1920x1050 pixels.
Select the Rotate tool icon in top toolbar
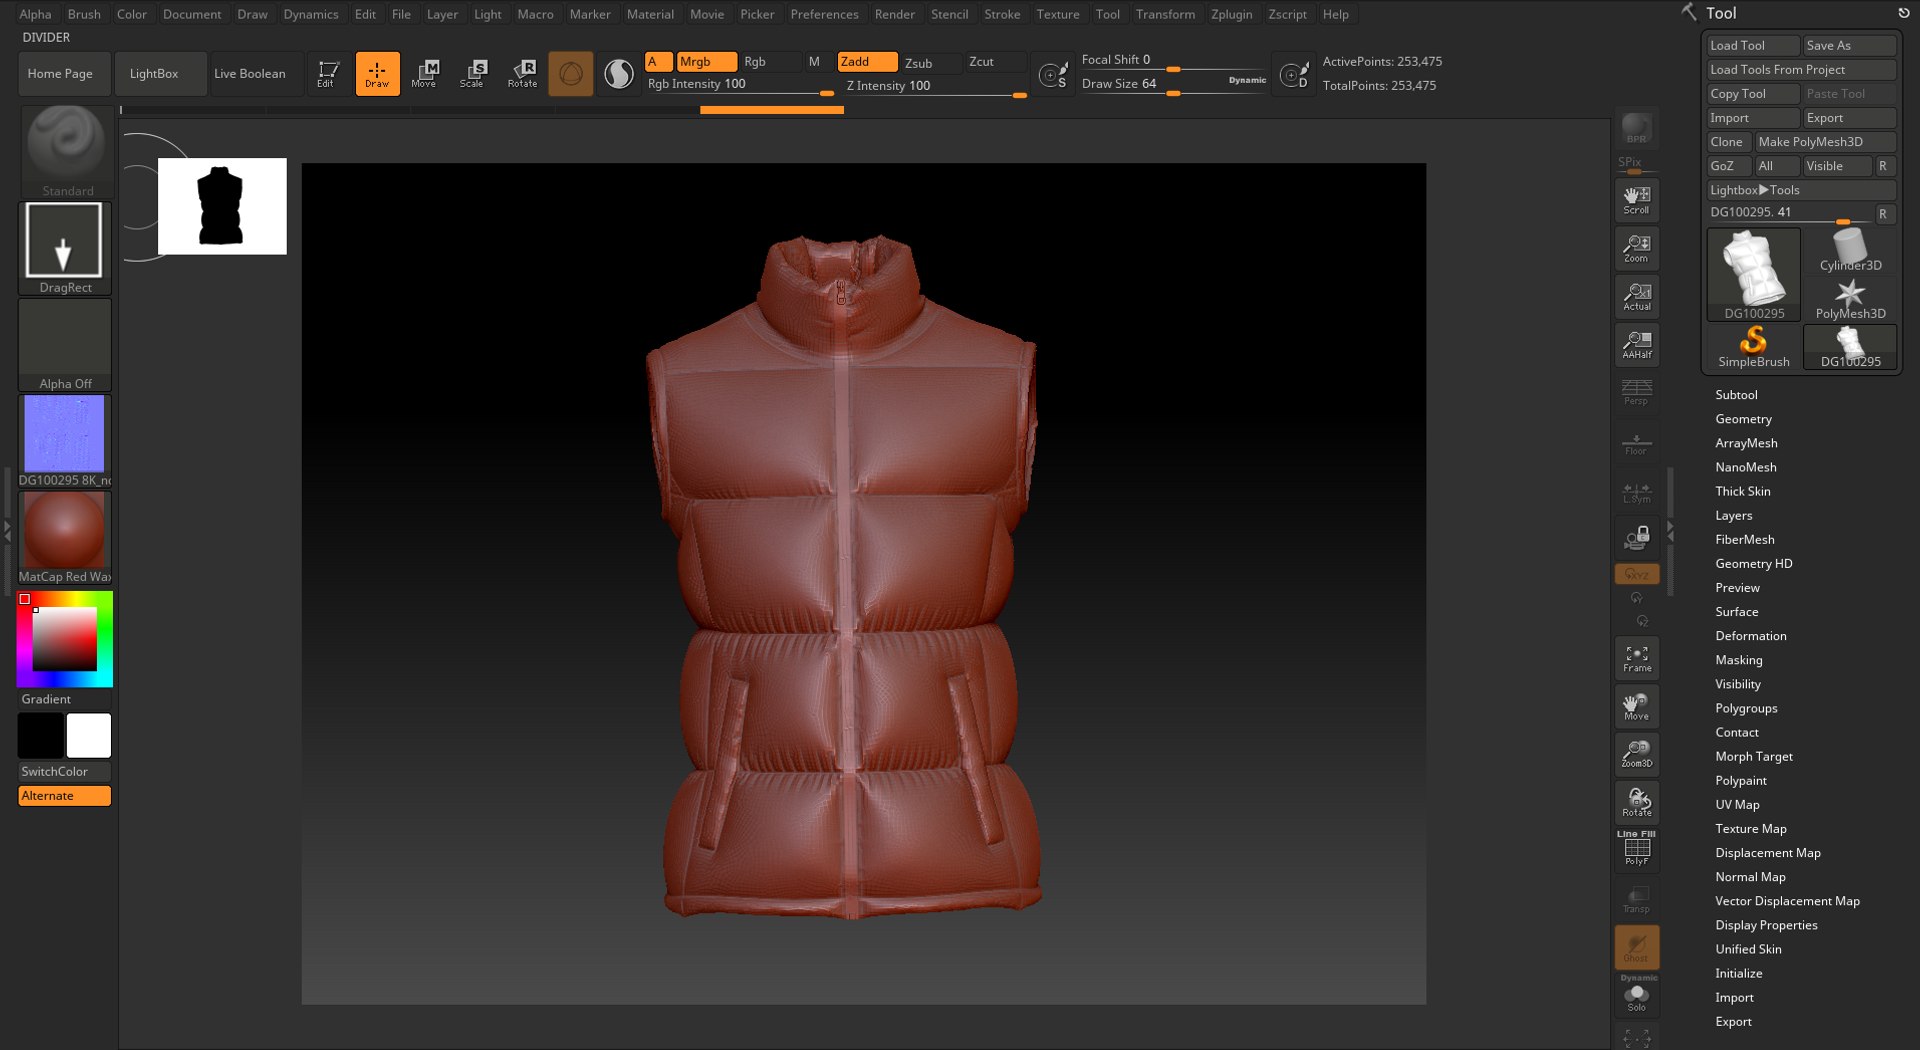[x=522, y=74]
